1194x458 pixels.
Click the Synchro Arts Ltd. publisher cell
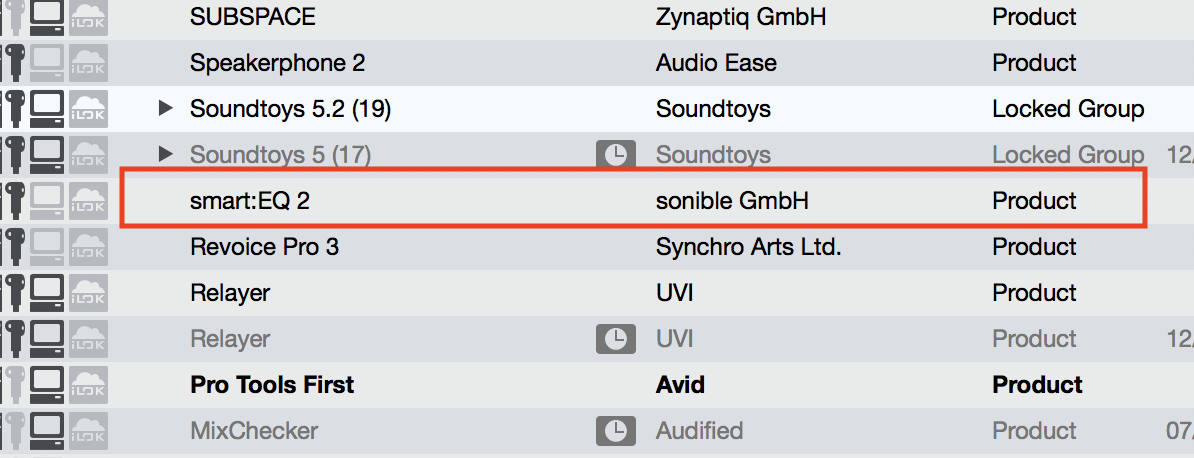pyautogui.click(x=748, y=247)
